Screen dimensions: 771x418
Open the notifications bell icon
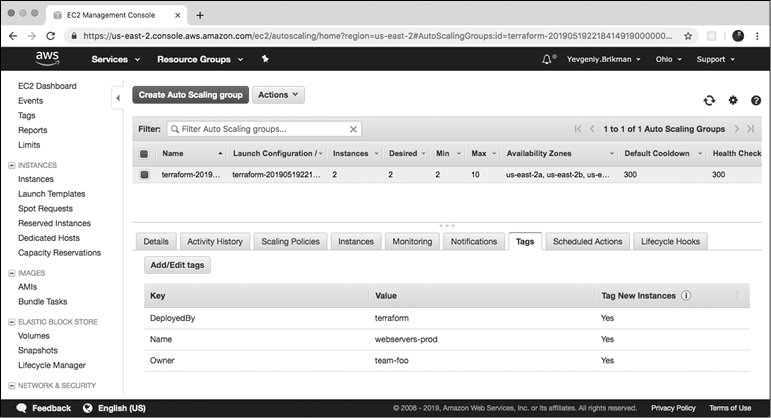tap(547, 59)
